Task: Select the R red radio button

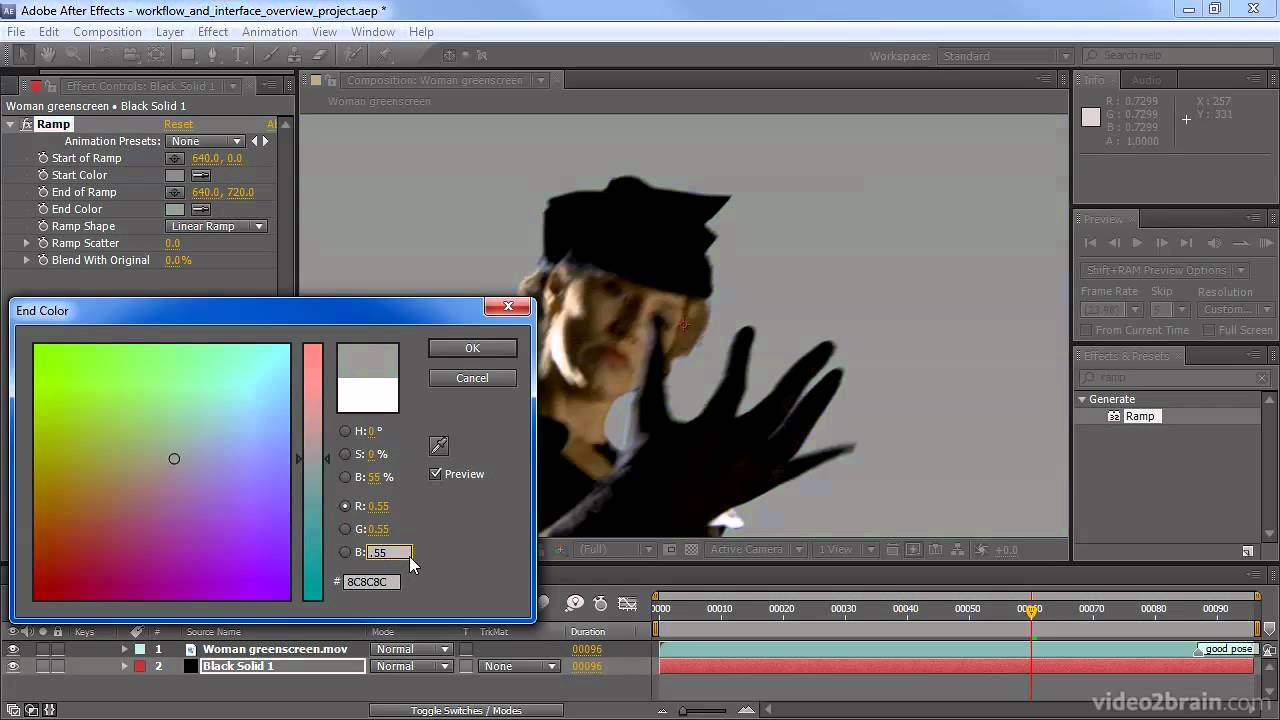Action: click(x=345, y=506)
